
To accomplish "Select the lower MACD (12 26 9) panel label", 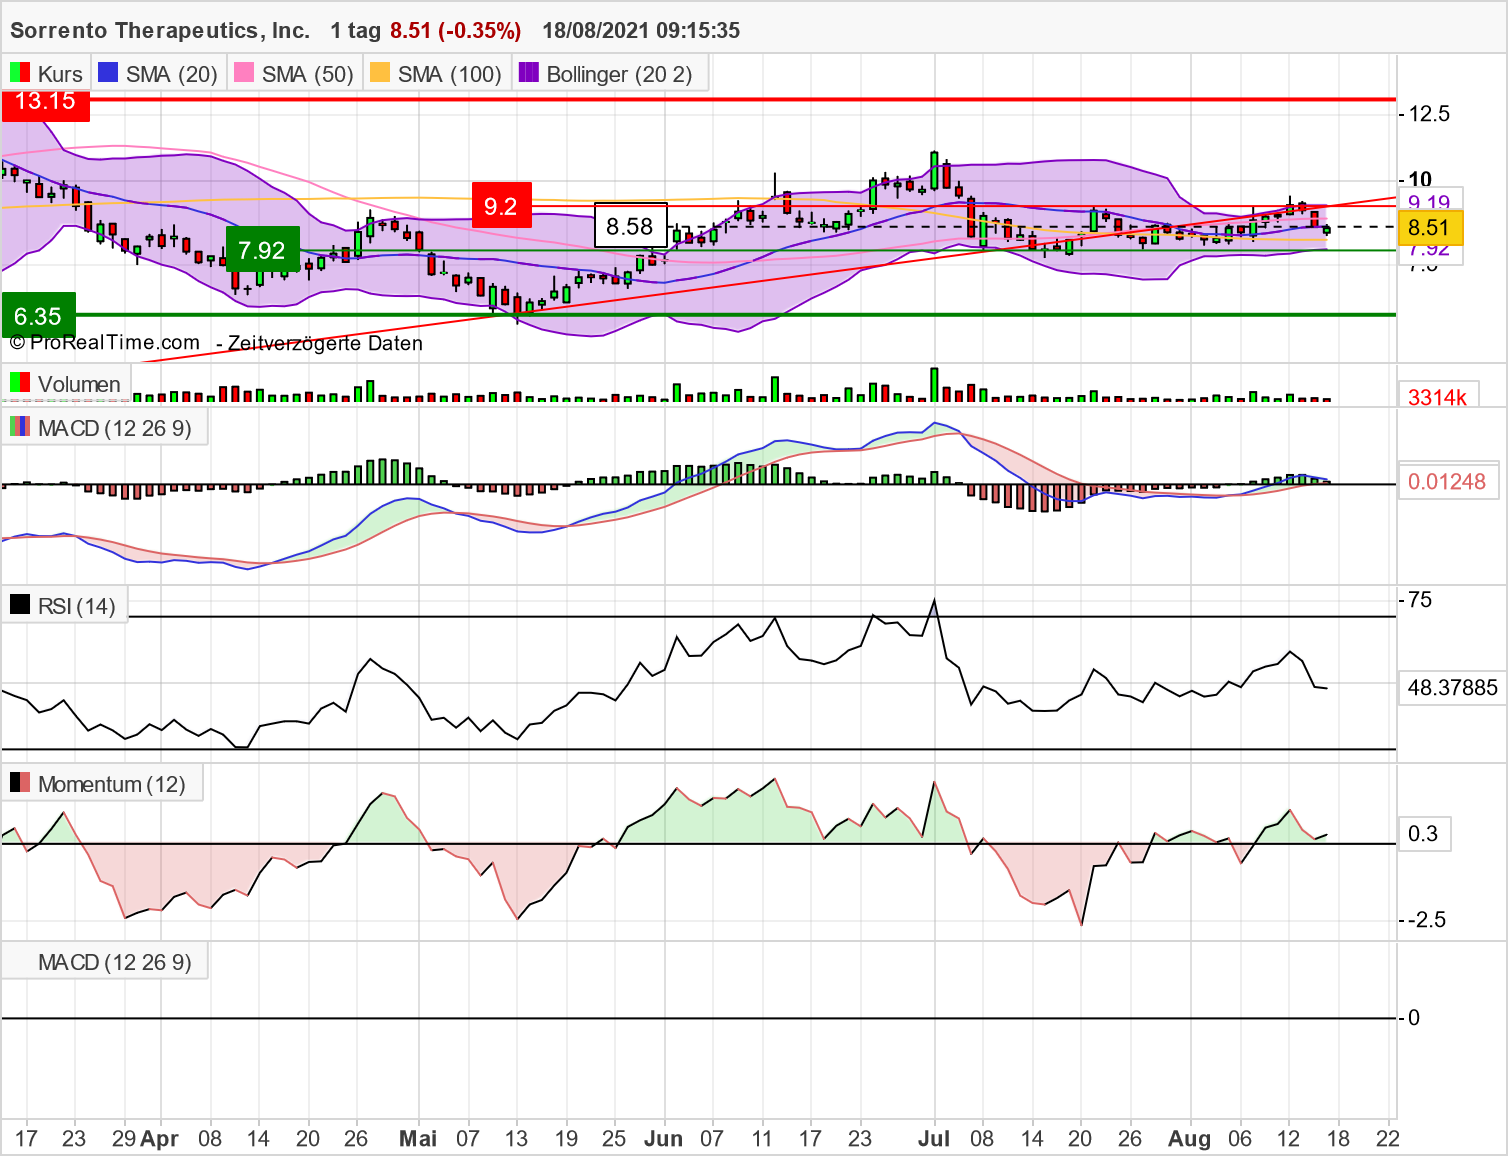I will click(105, 961).
